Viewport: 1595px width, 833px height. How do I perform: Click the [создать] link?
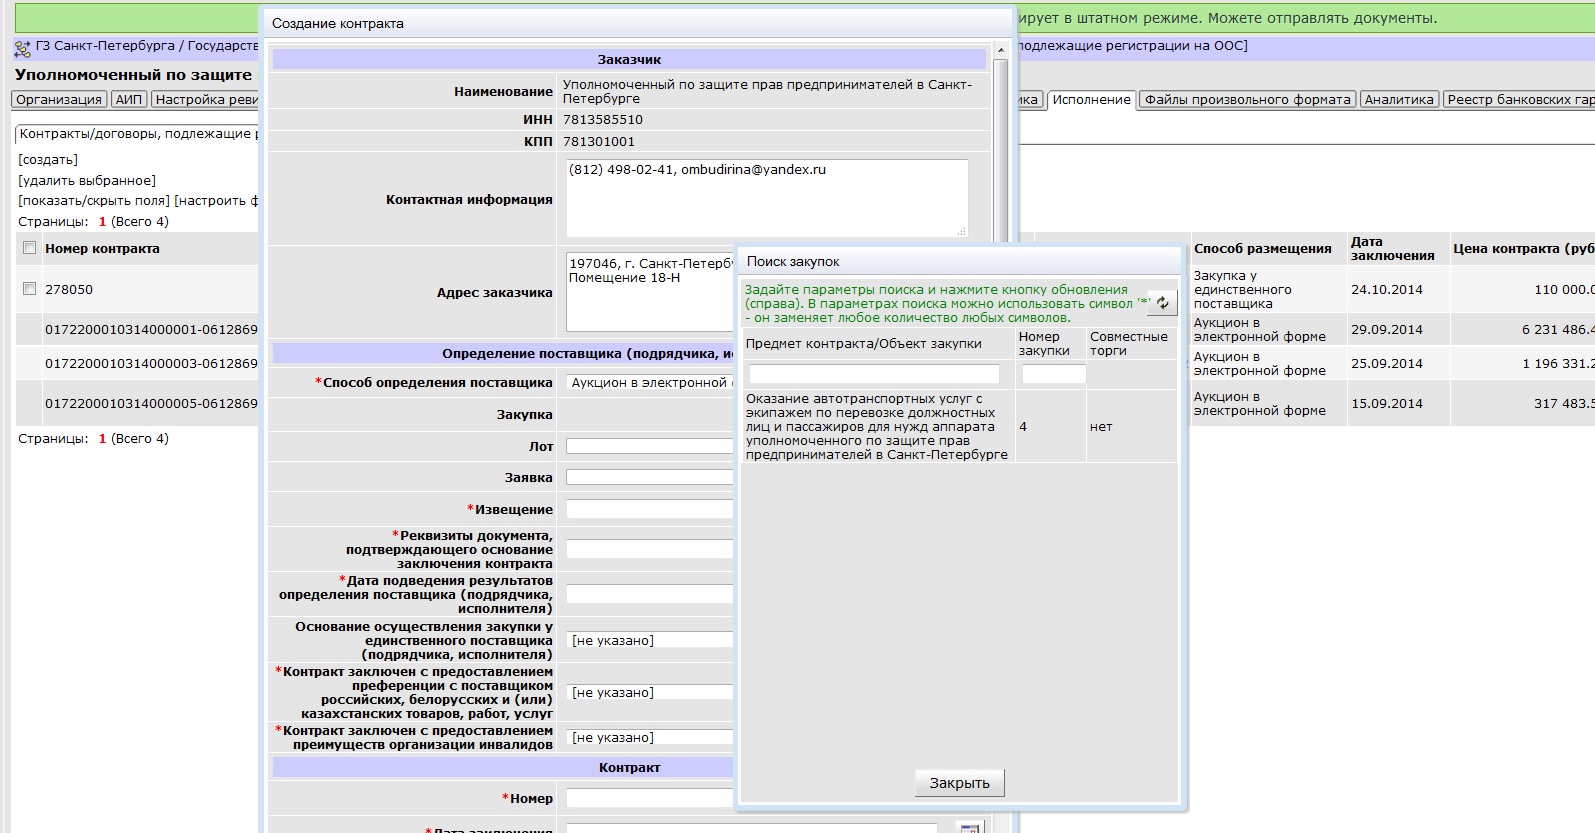[x=48, y=160]
